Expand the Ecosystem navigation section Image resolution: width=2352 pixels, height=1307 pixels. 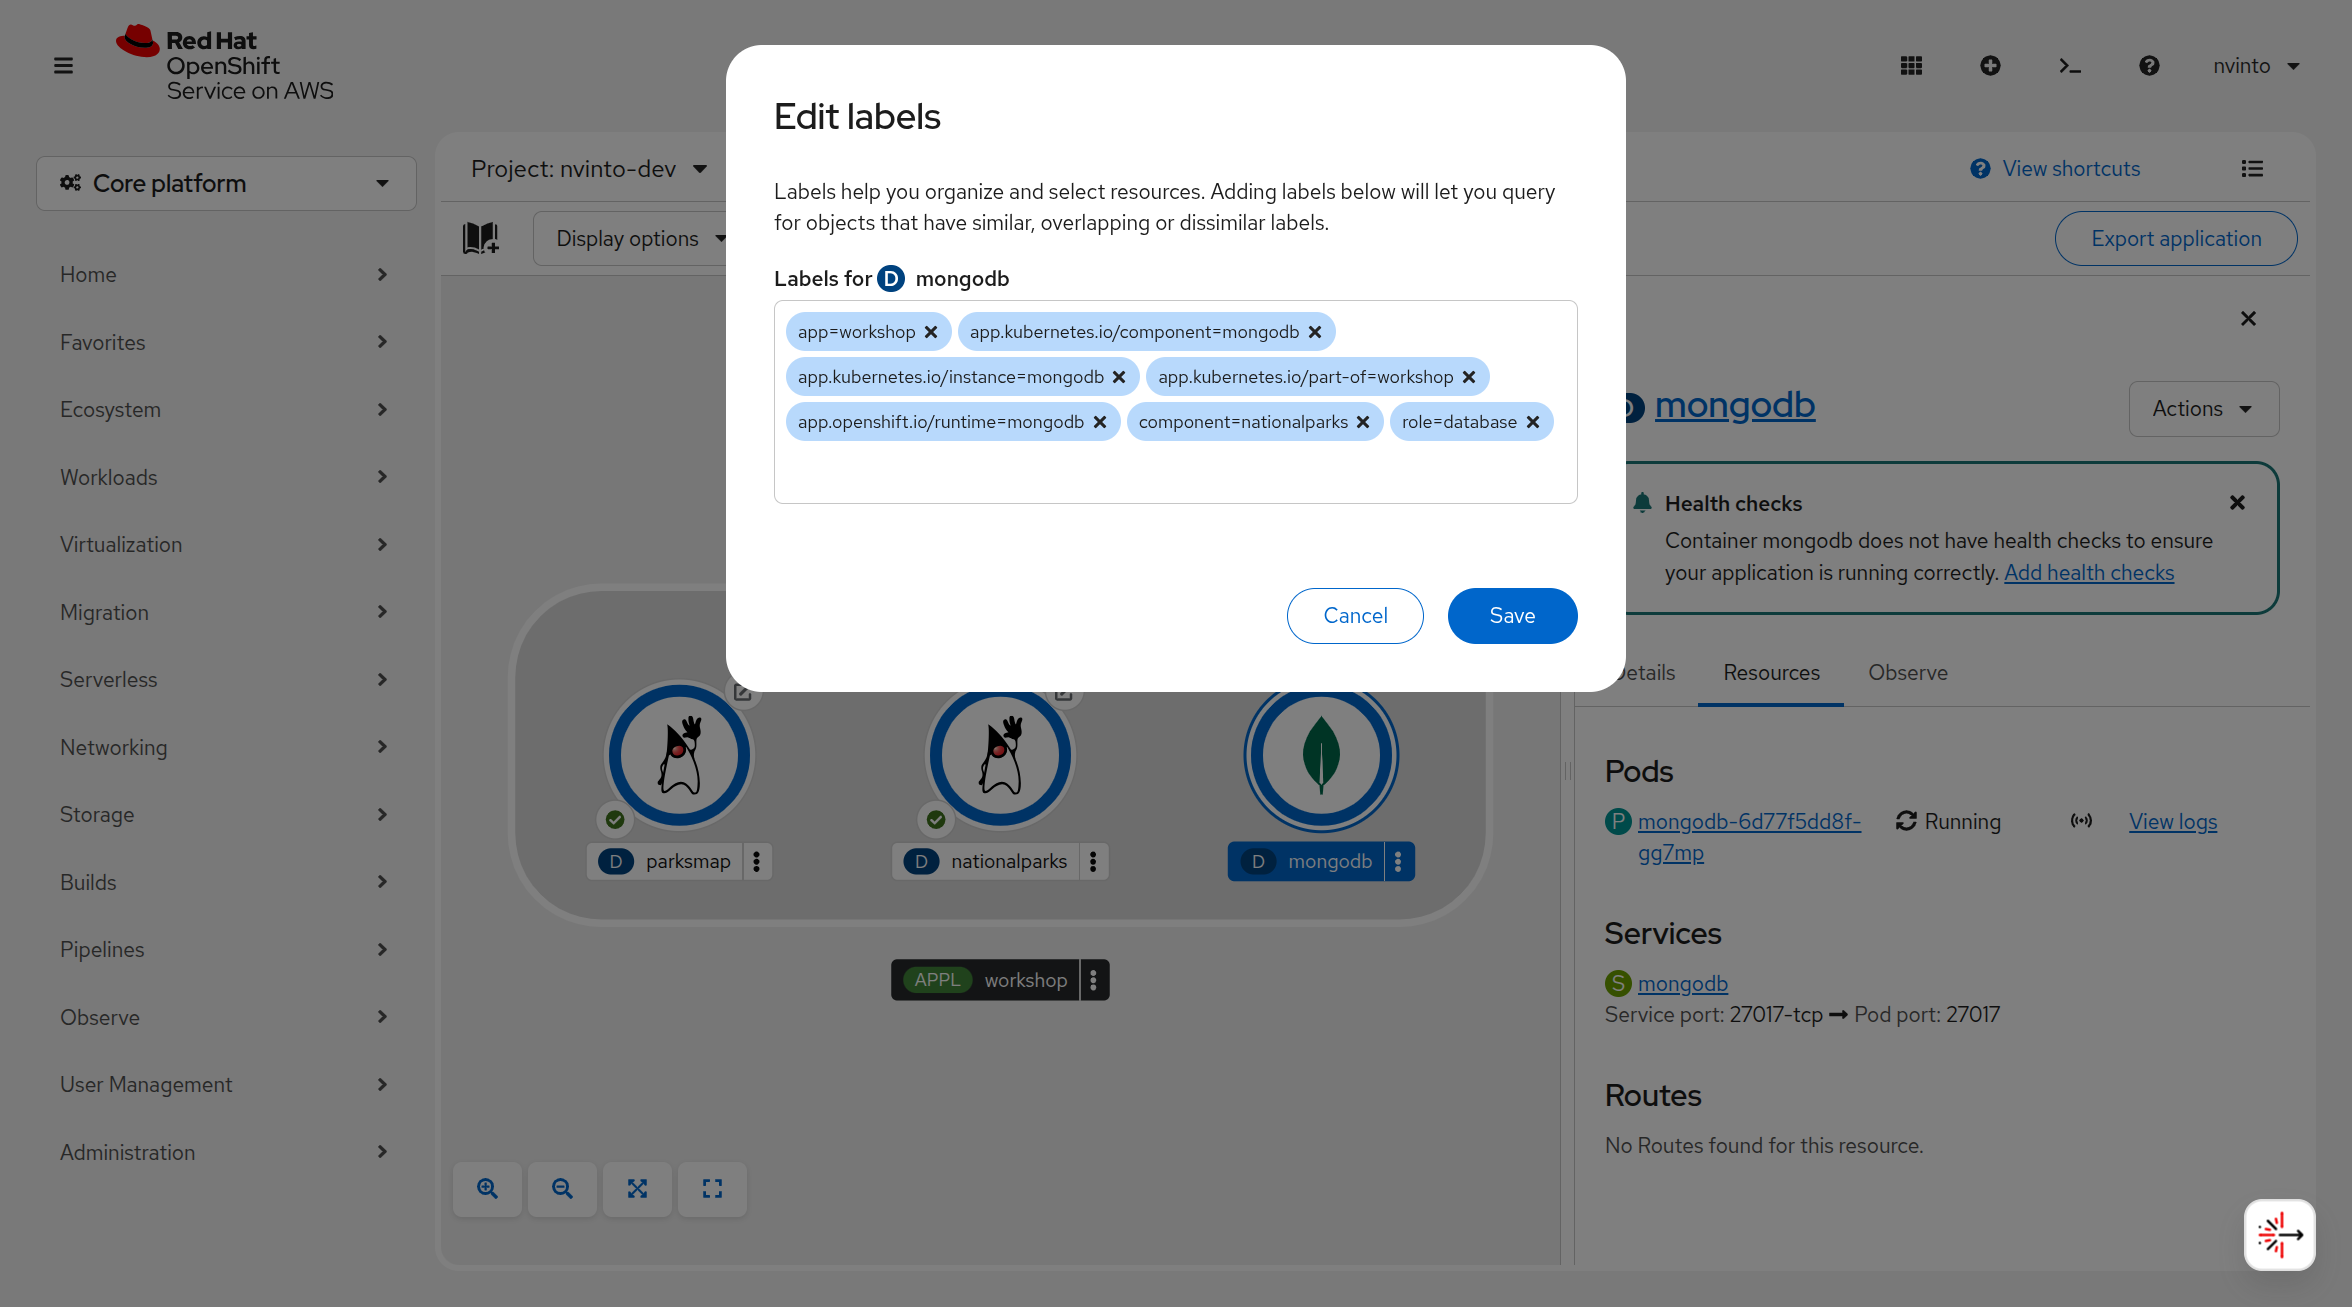click(224, 409)
